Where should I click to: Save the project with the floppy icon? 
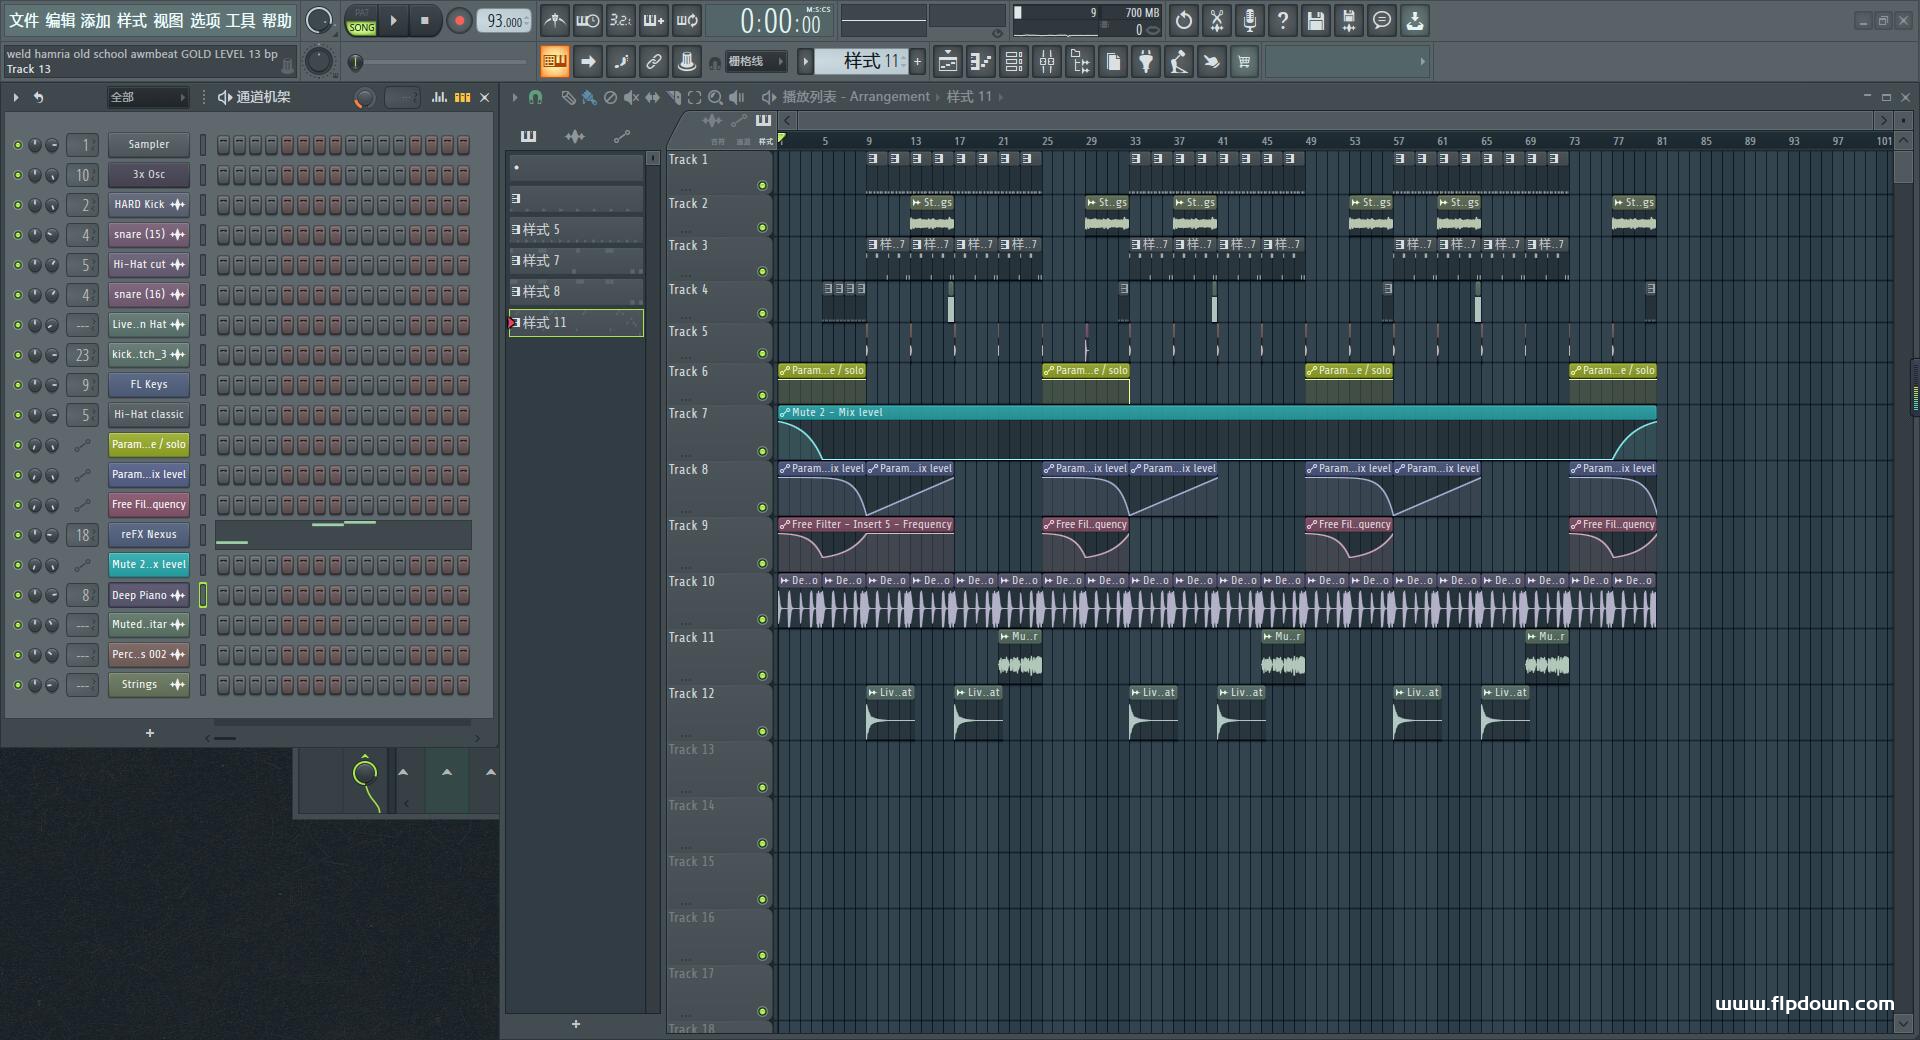pyautogui.click(x=1316, y=20)
